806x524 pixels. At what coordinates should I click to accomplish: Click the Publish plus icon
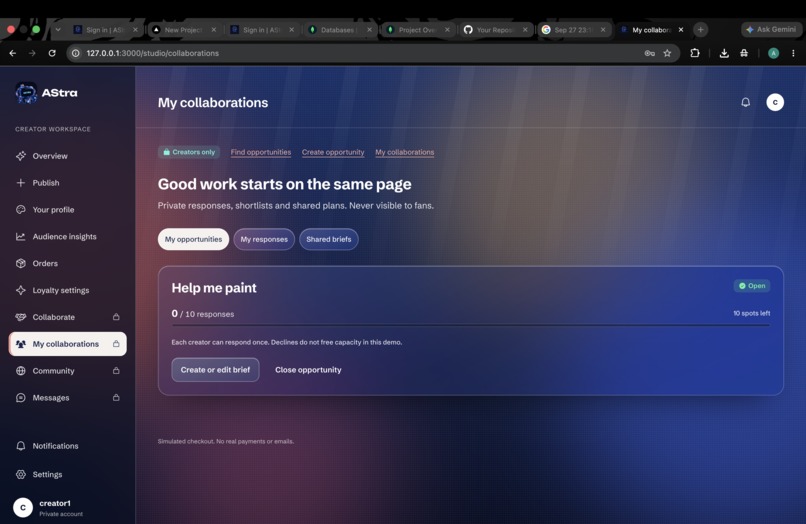pos(21,183)
